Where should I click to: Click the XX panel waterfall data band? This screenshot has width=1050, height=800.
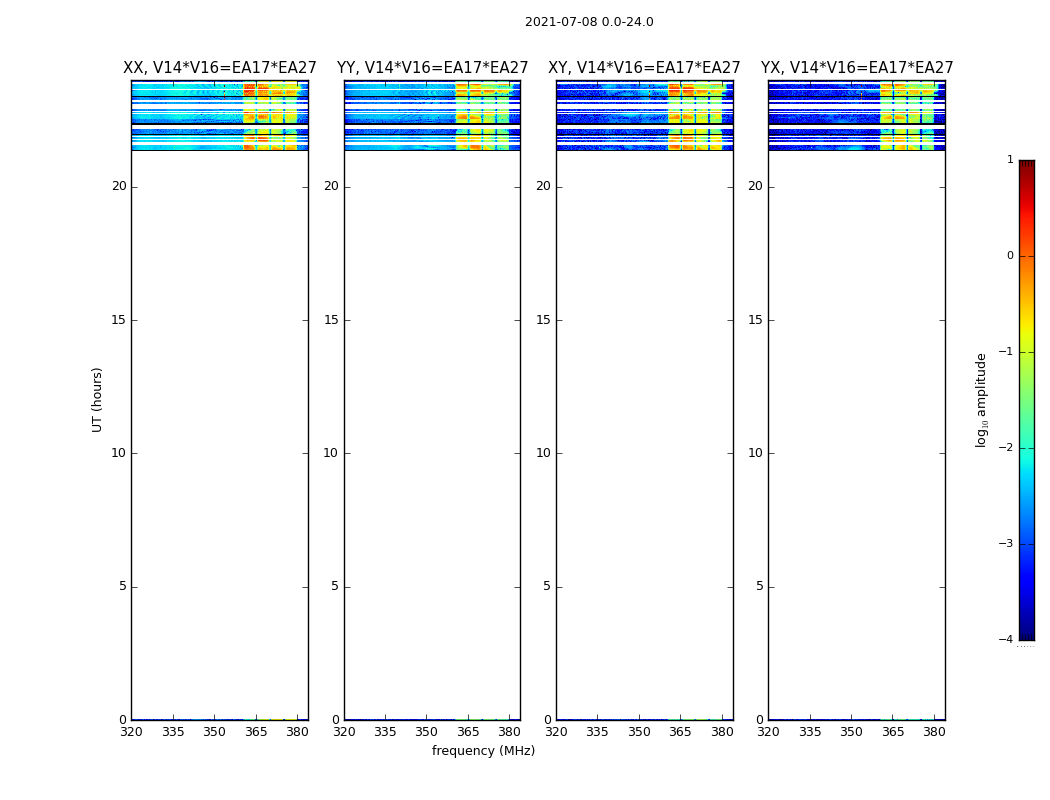click(x=220, y=115)
